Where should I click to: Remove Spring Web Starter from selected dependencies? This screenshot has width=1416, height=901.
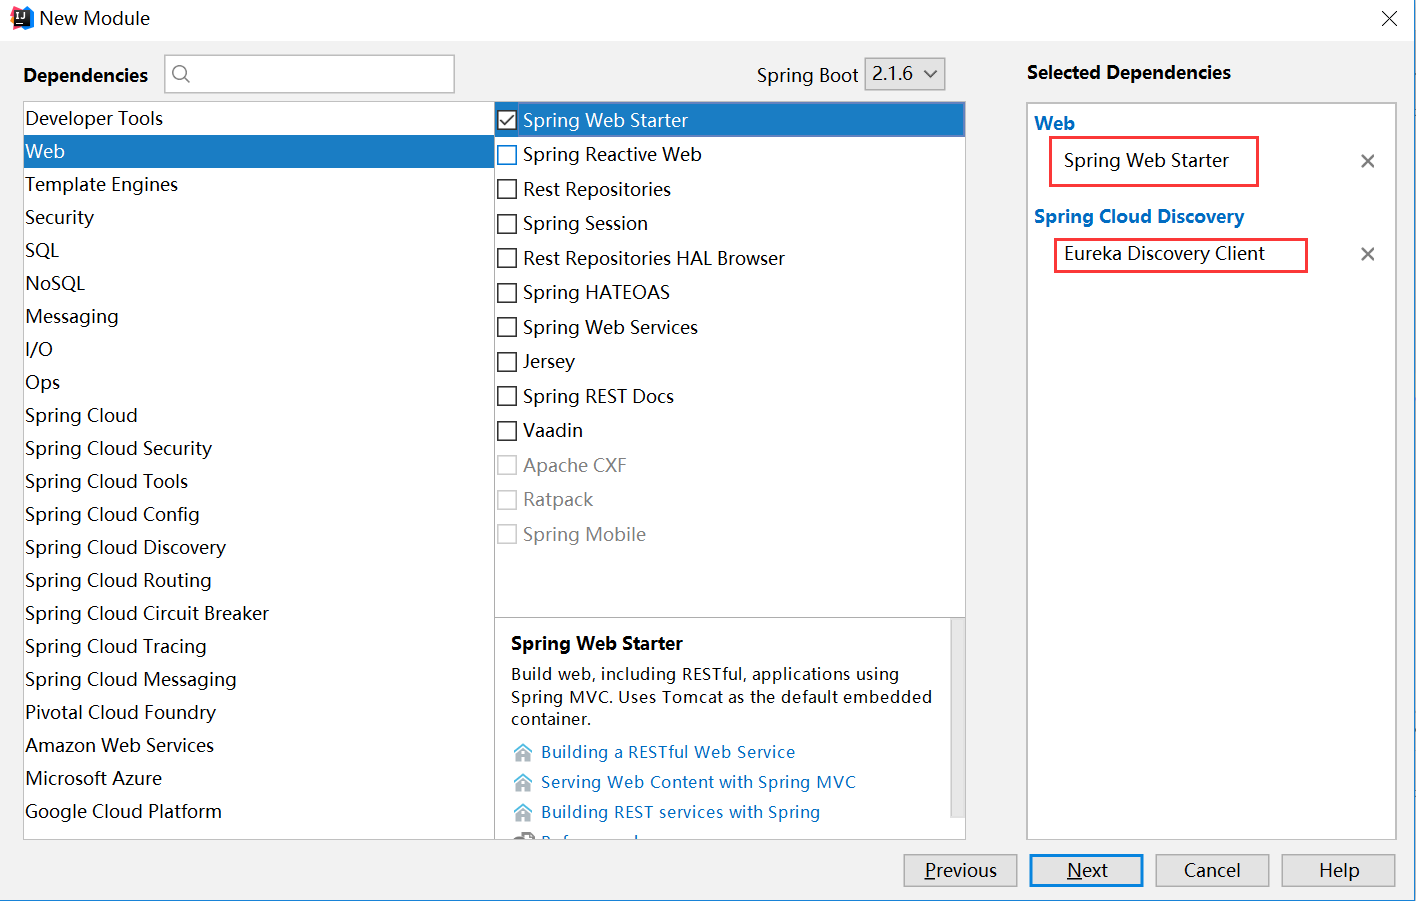point(1368,161)
